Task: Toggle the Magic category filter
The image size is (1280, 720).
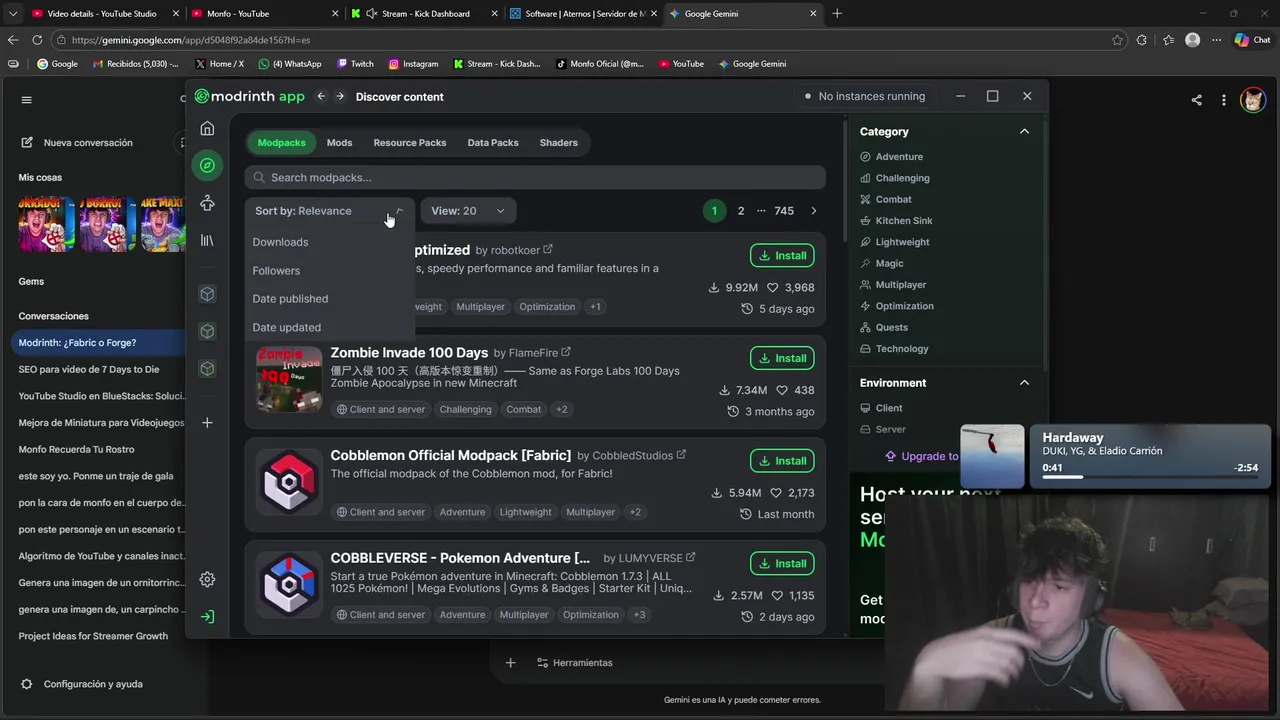Action: point(882,264)
